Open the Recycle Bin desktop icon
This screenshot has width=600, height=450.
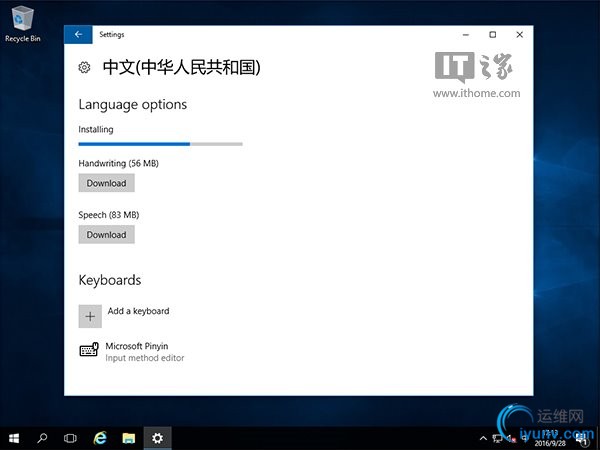(x=23, y=24)
